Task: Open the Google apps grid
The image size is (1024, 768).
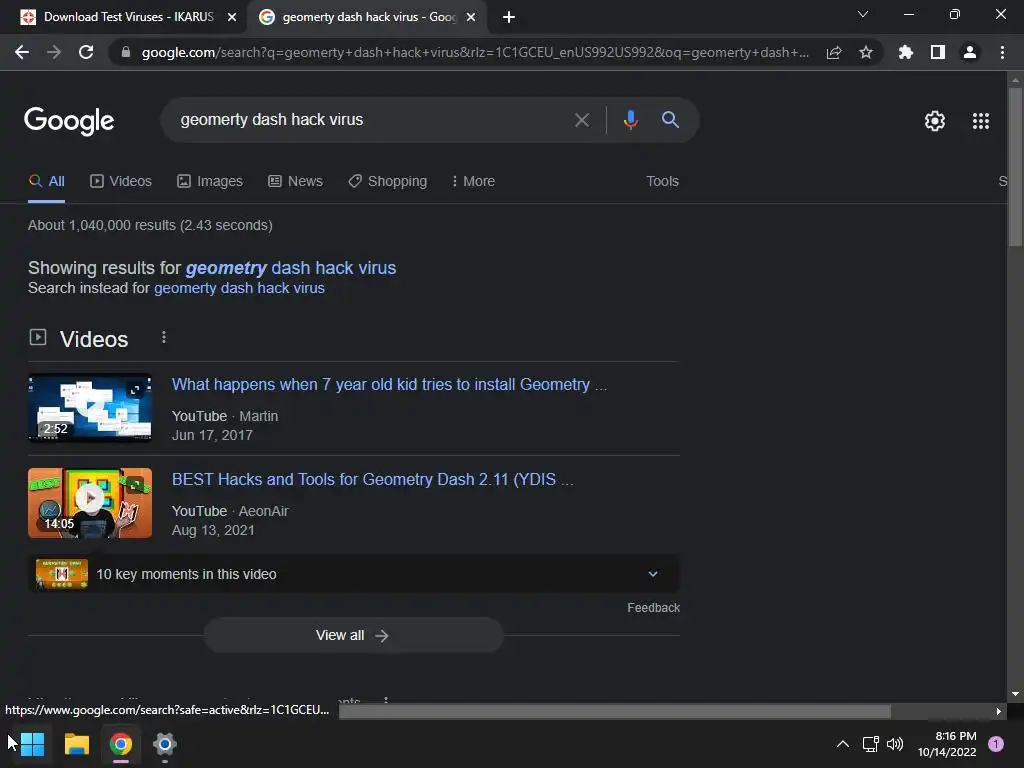Action: click(981, 121)
